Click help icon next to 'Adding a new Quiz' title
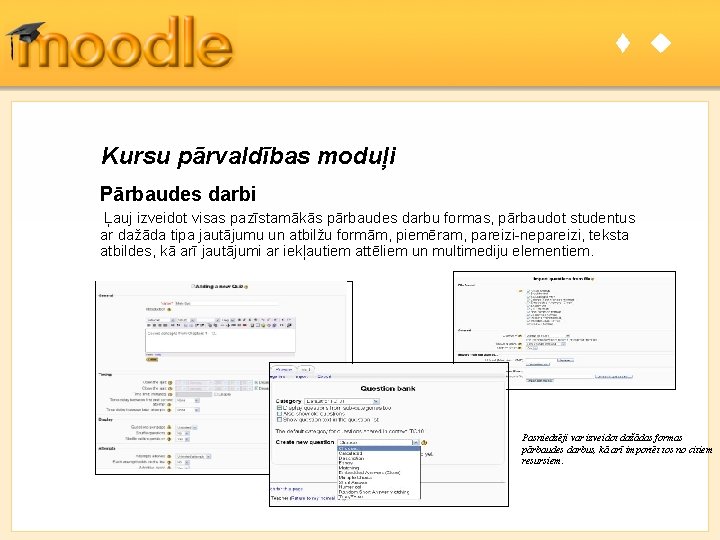 246,287
